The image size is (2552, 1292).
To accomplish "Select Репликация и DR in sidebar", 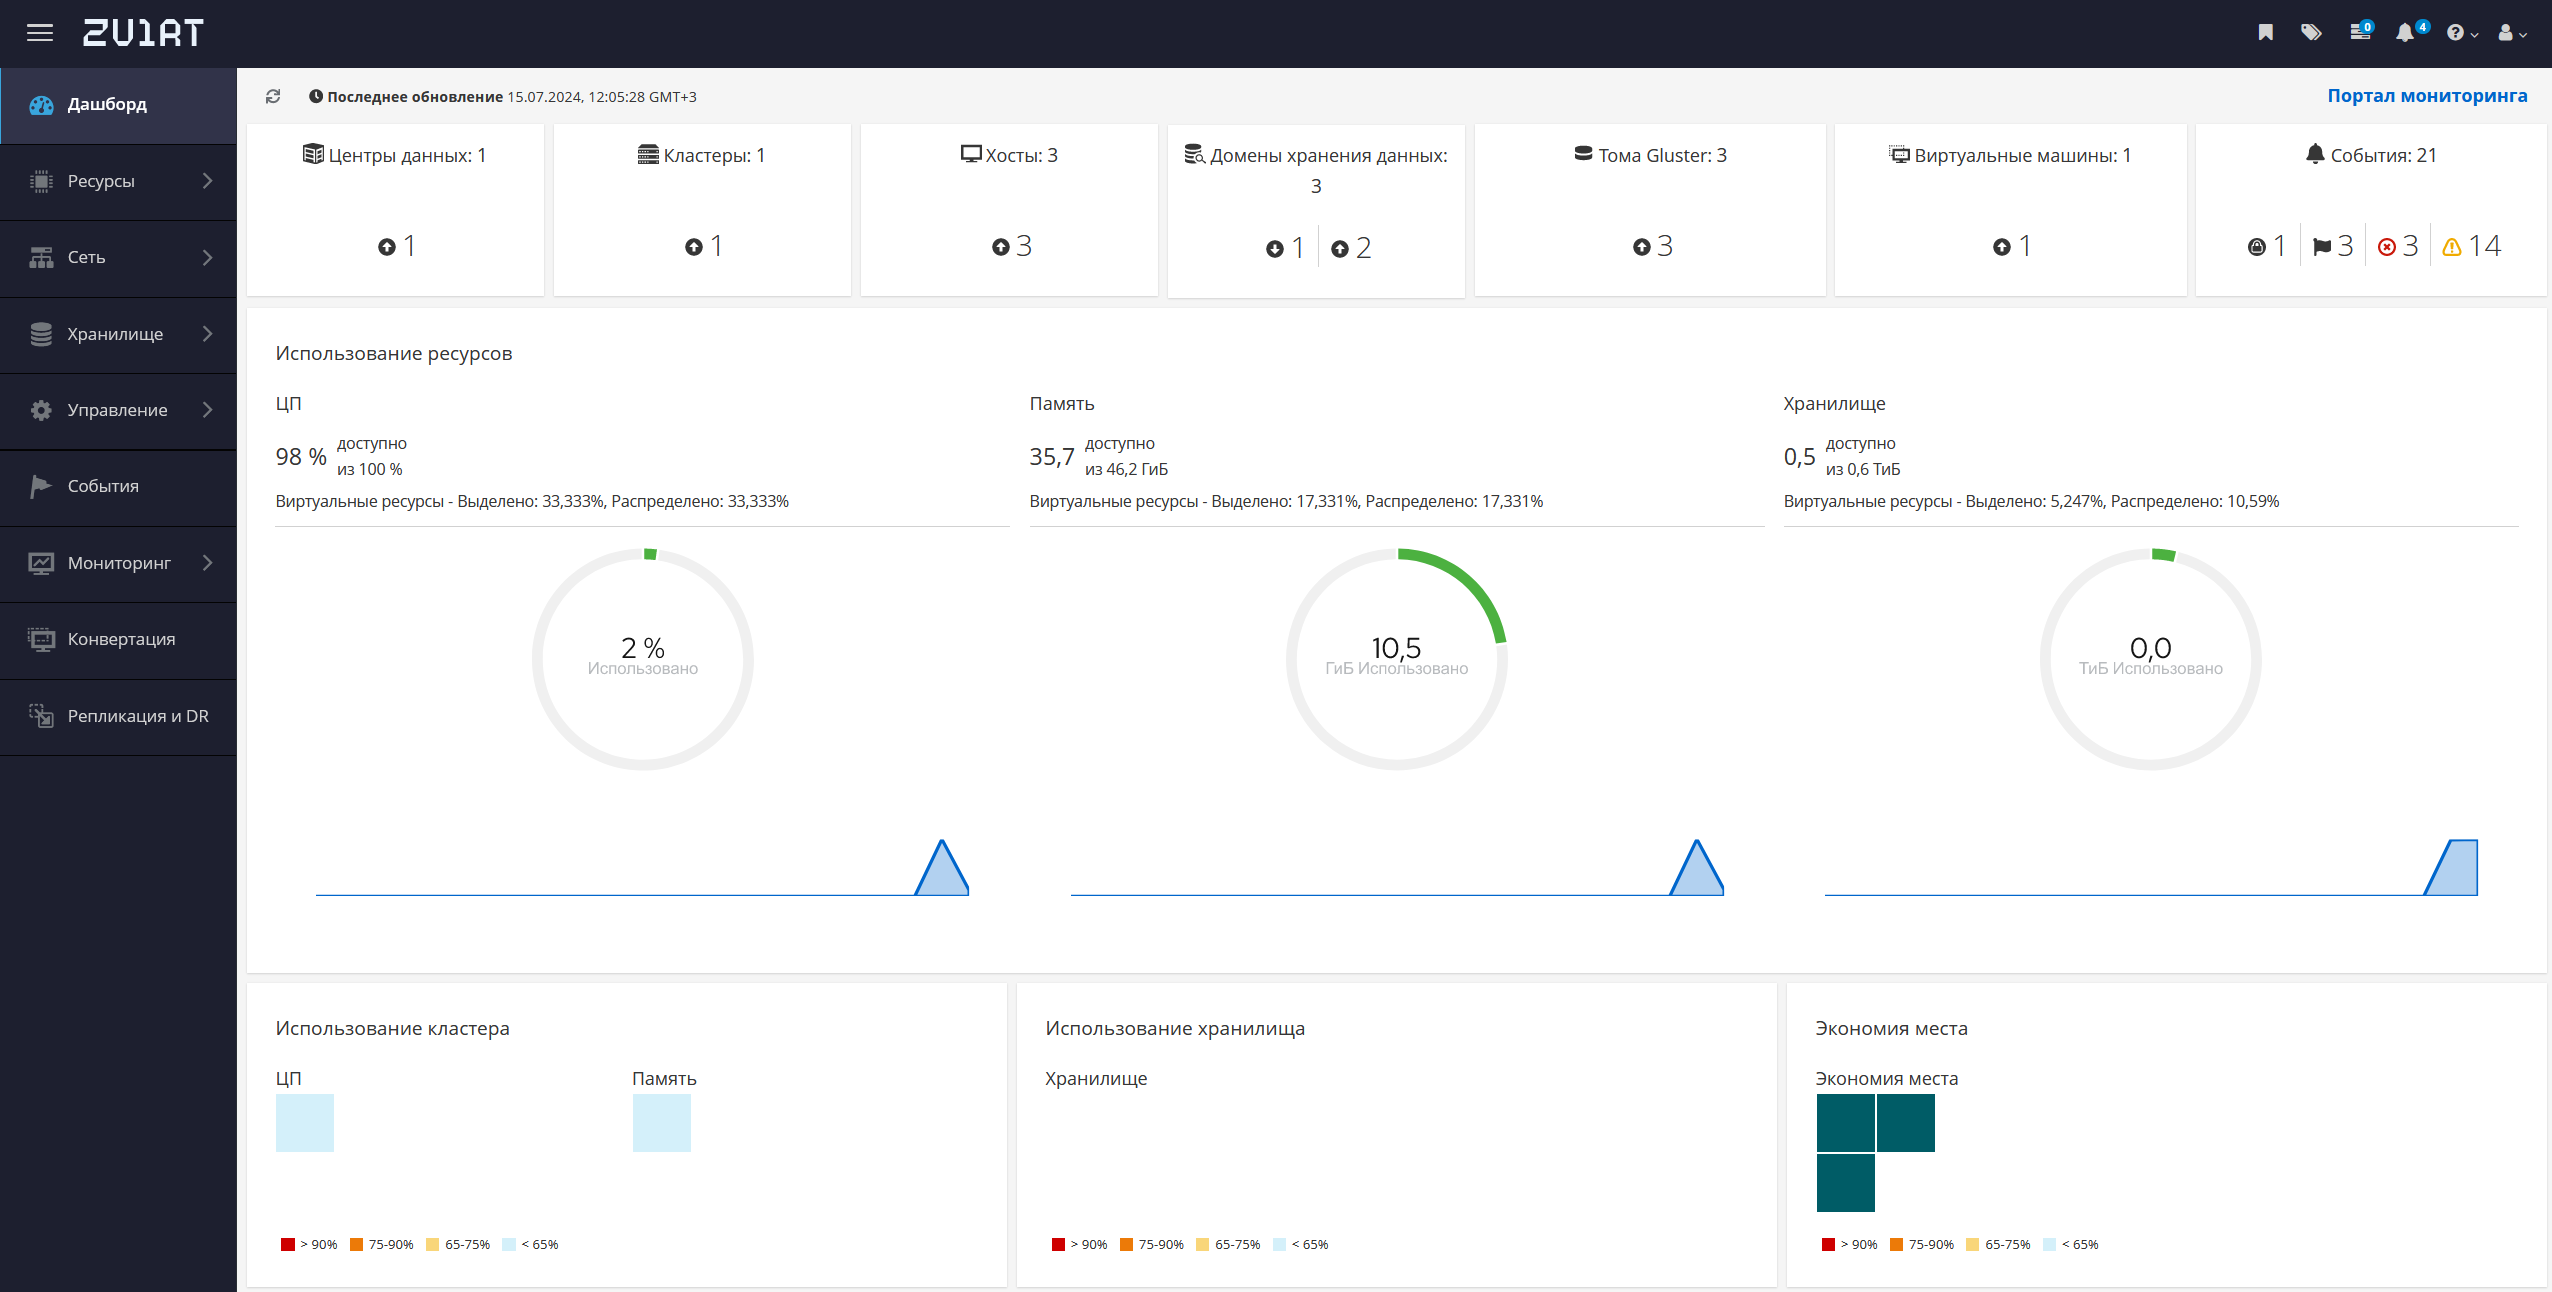I will click(x=118, y=716).
